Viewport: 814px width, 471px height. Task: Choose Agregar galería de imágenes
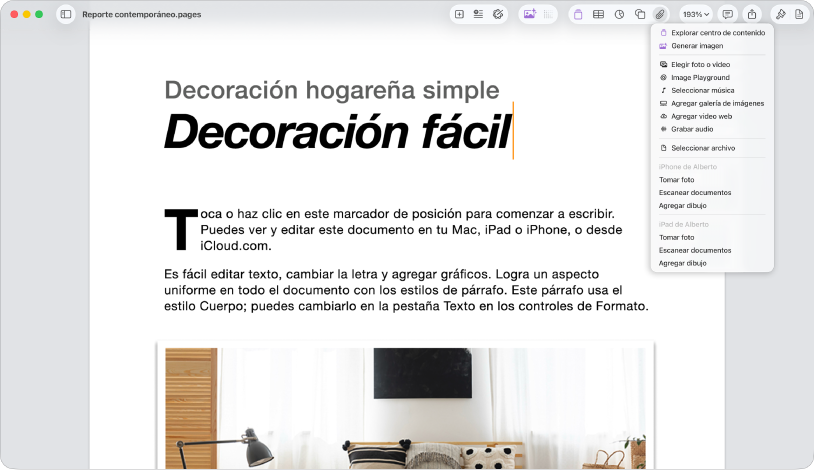[712, 103]
